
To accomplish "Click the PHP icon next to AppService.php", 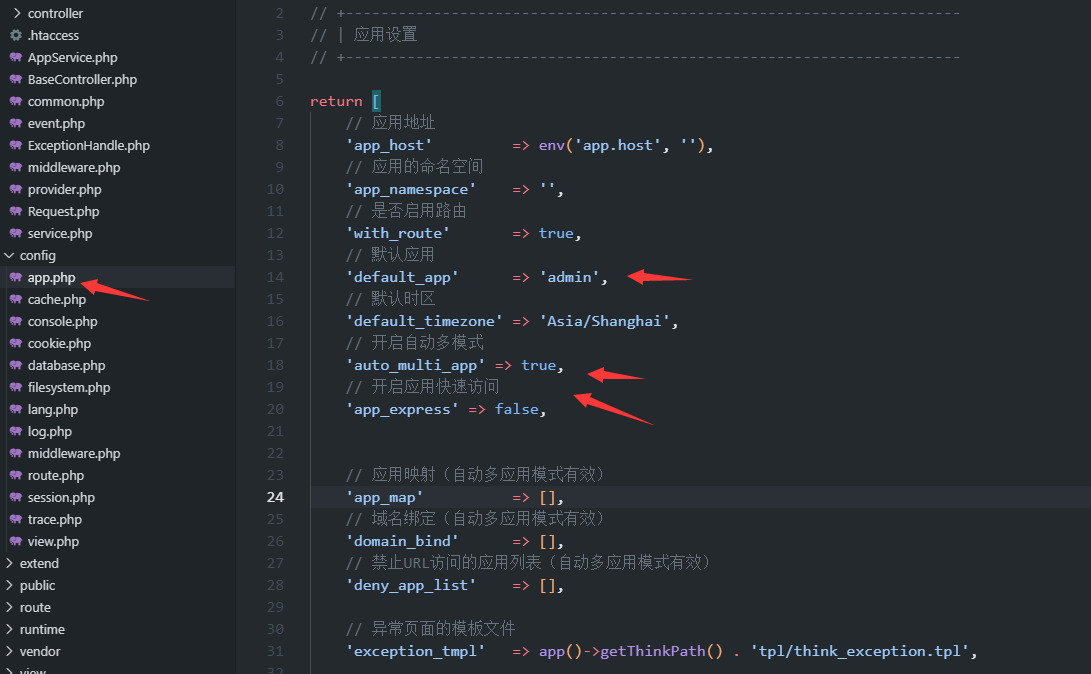I will (16, 58).
